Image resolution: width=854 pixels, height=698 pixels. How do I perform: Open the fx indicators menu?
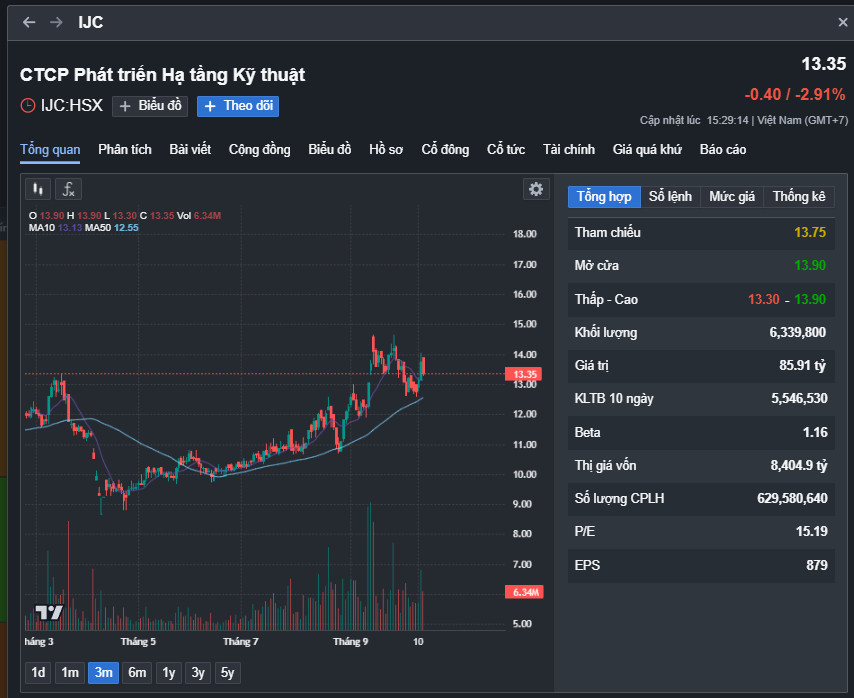(68, 189)
